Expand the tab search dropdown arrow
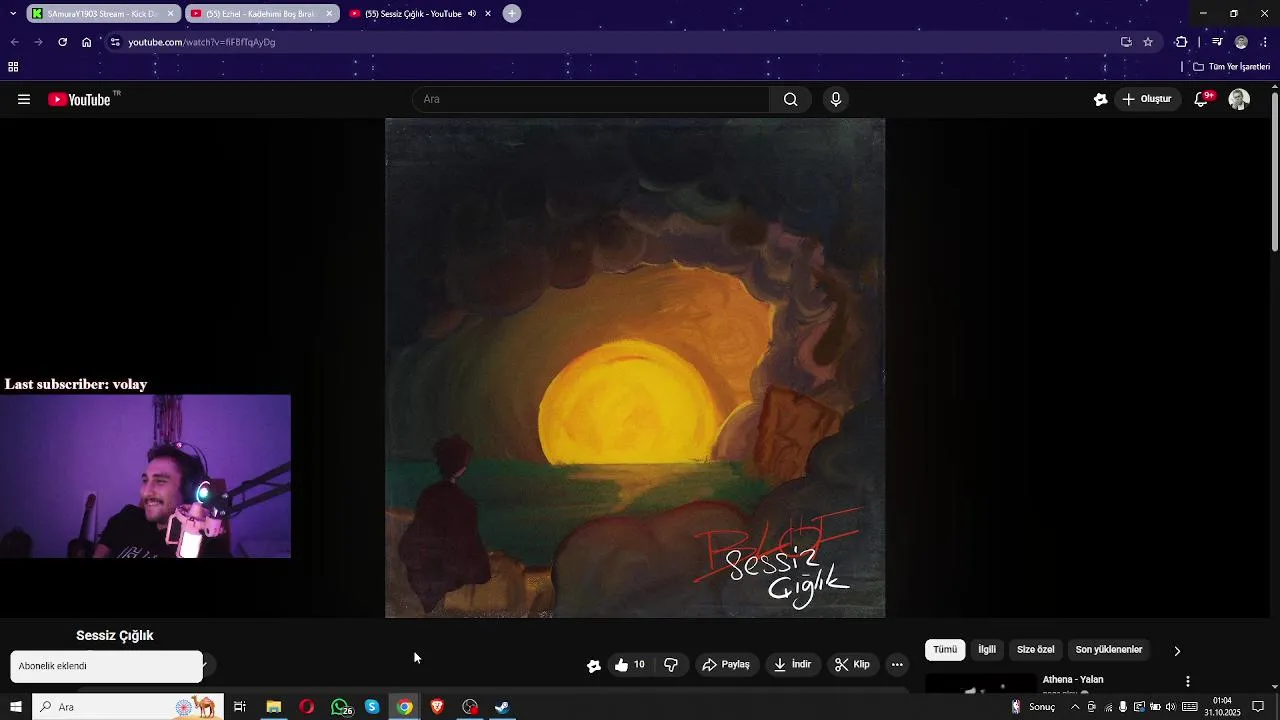This screenshot has height=720, width=1280. pyautogui.click(x=12, y=13)
